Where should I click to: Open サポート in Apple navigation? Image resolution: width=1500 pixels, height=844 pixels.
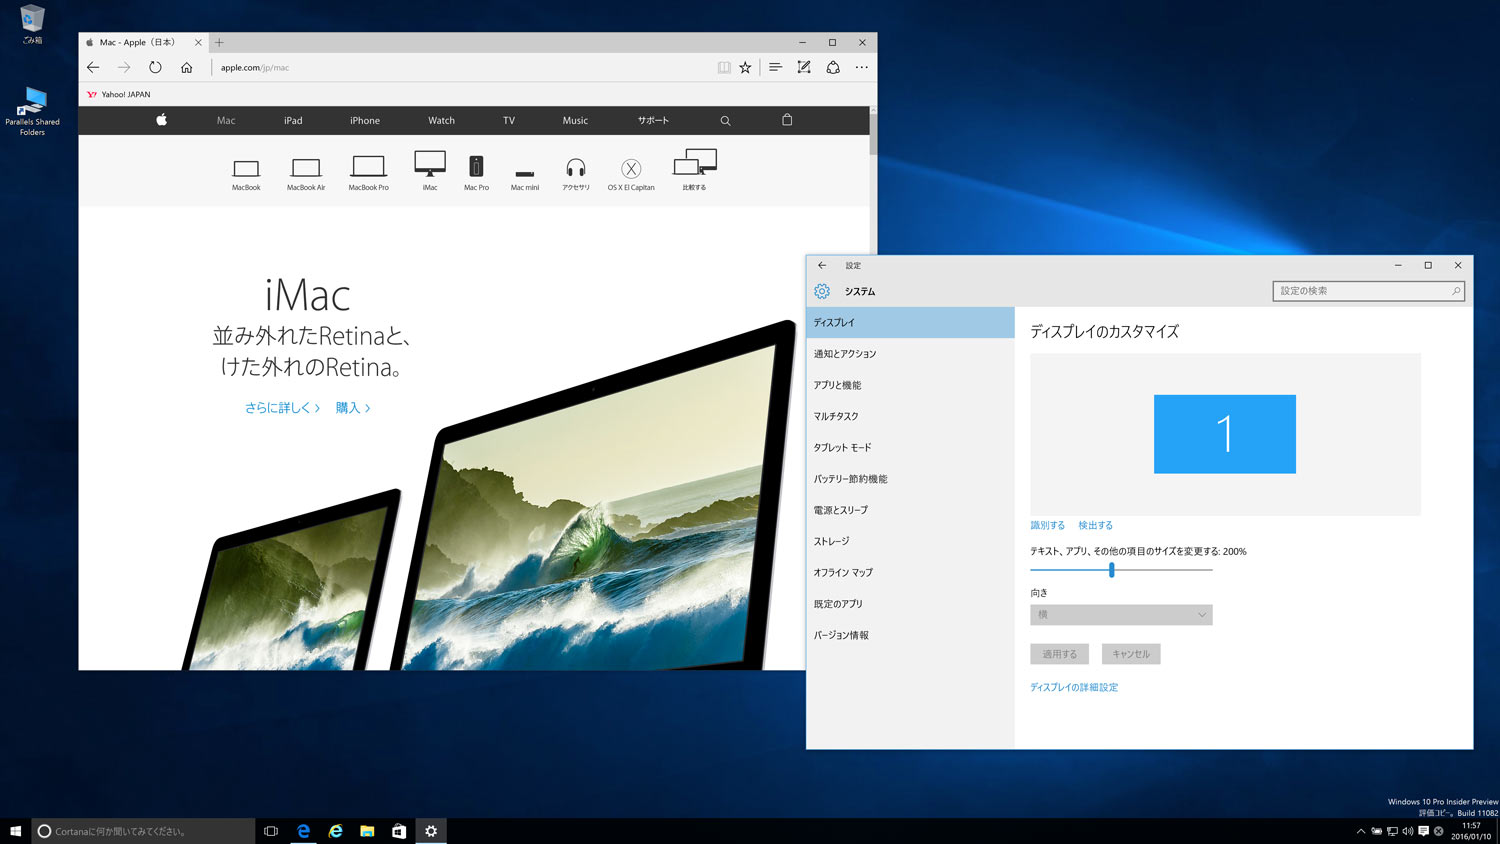[653, 120]
